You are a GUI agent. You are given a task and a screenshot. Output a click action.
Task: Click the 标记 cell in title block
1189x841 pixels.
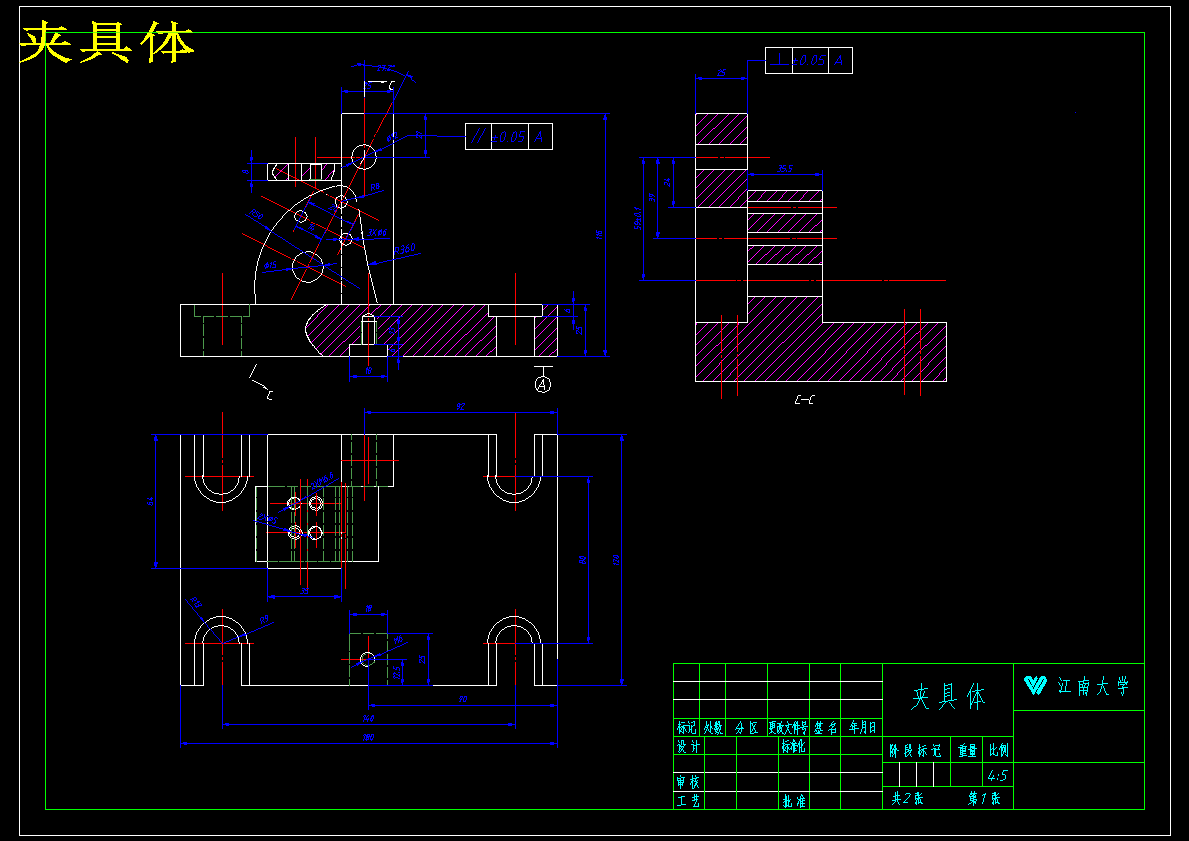click(686, 728)
